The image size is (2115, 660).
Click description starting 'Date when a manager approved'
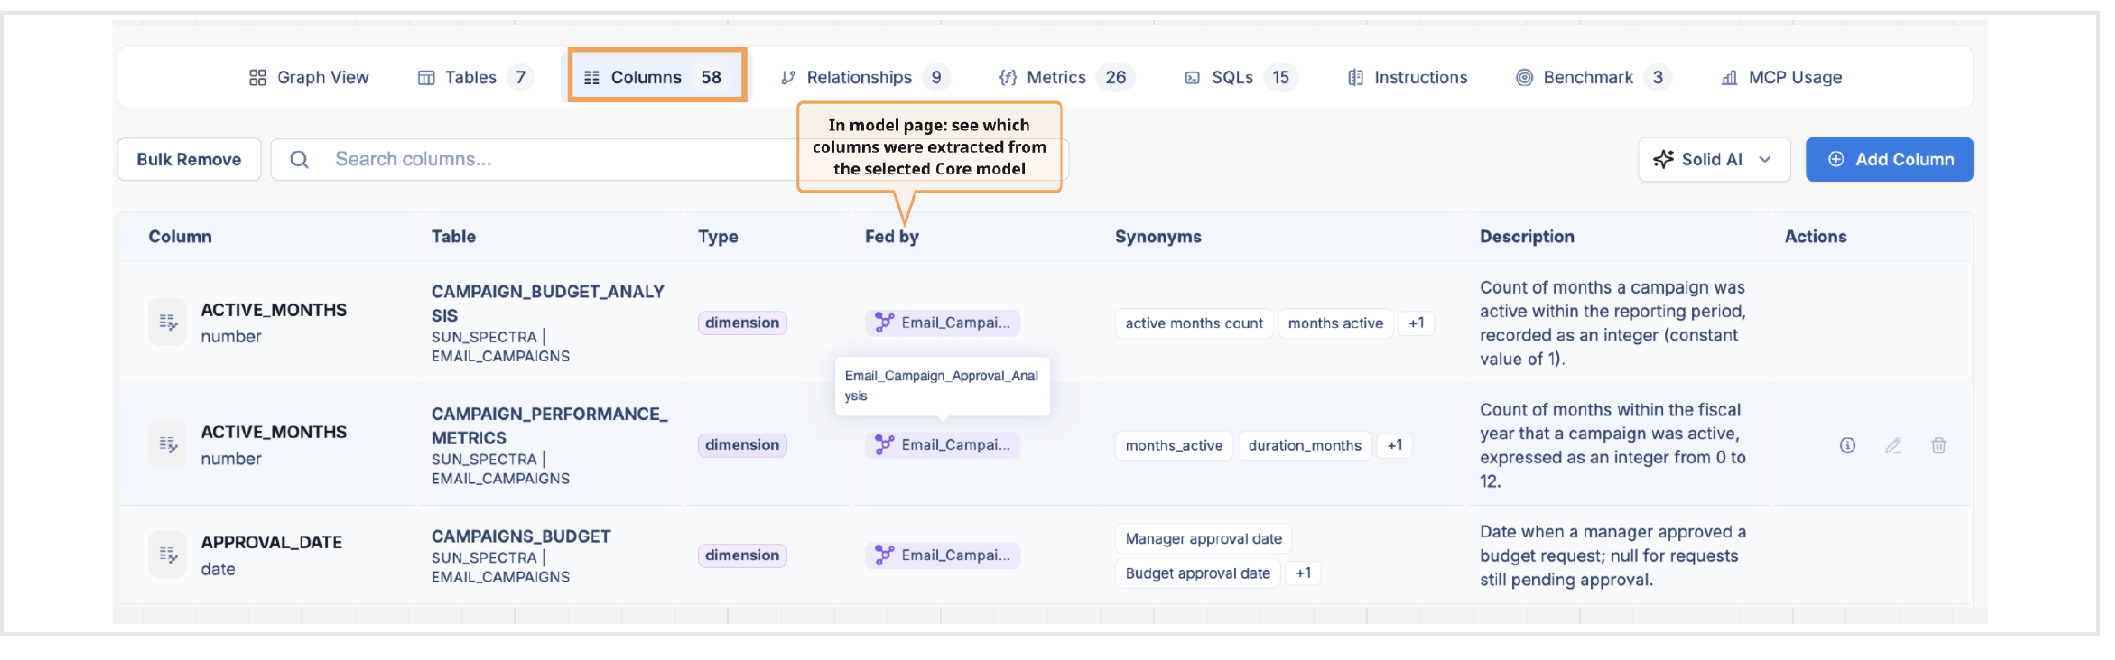tap(1613, 556)
